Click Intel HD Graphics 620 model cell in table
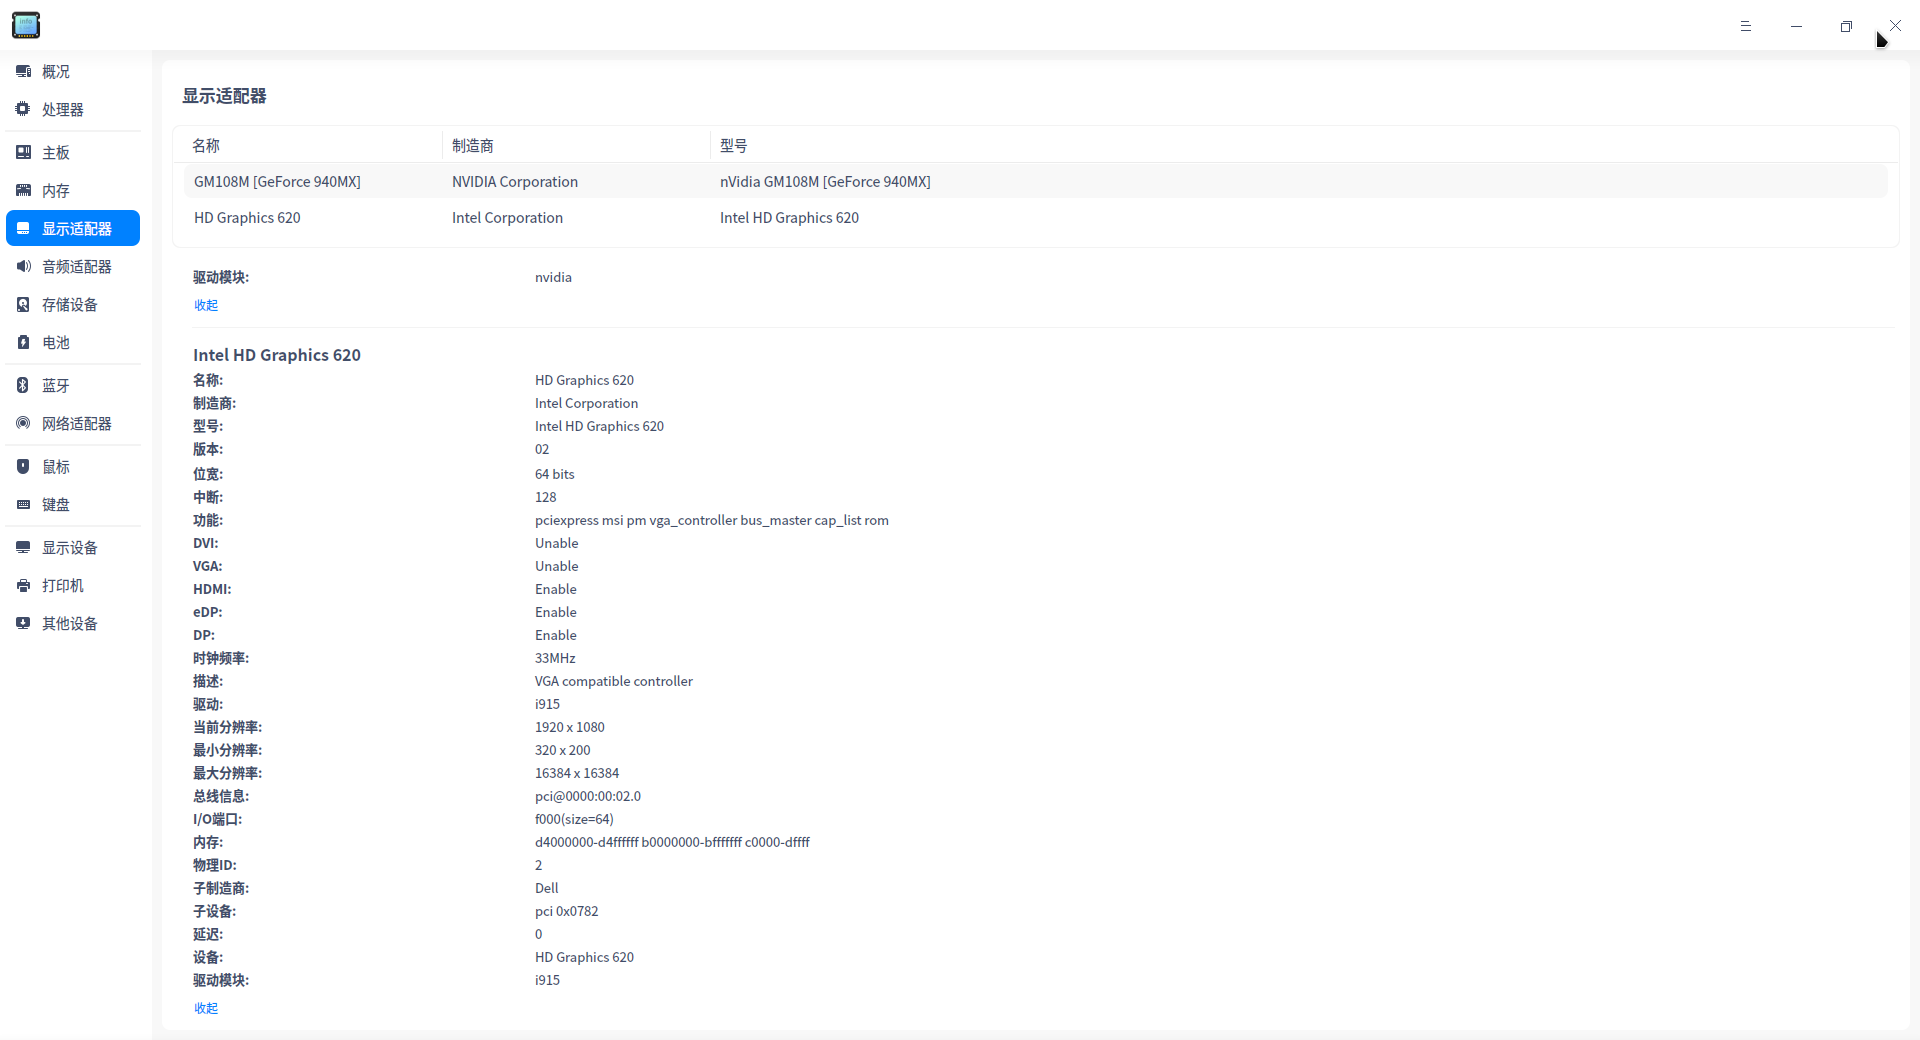 pos(789,218)
